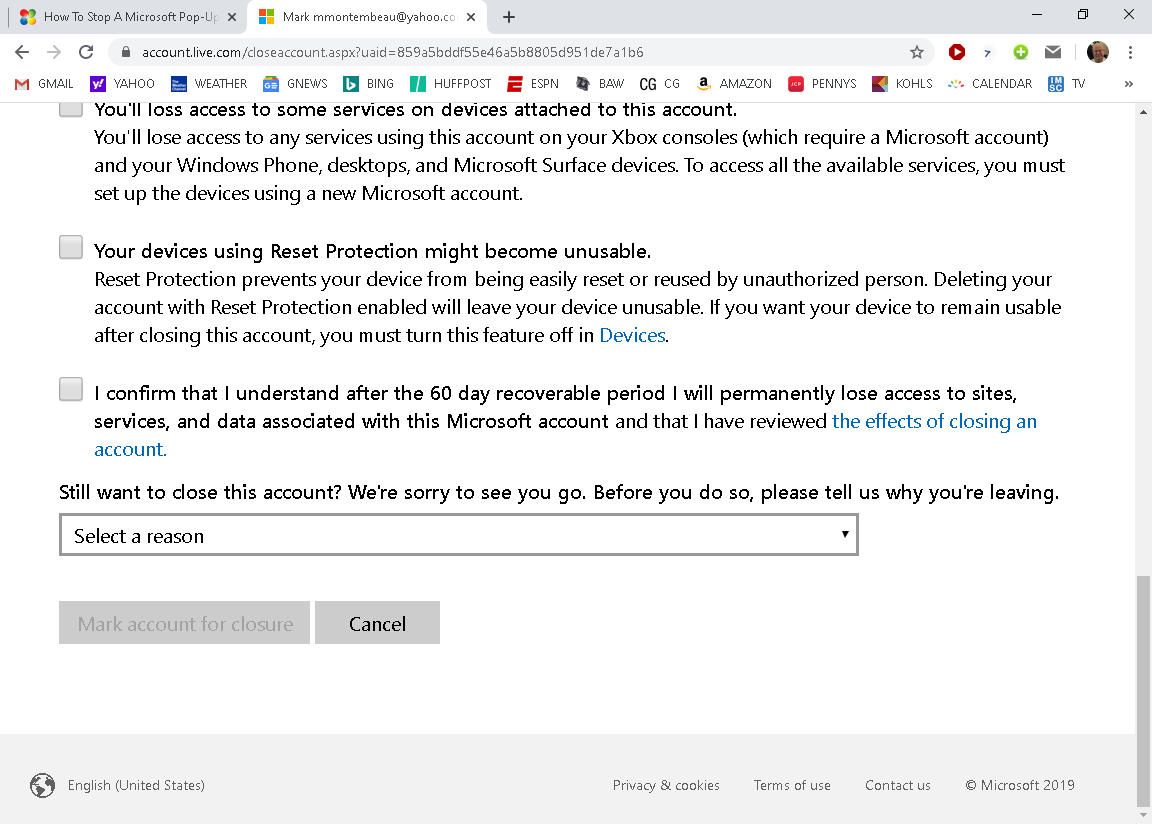The width and height of the screenshot is (1152, 824).
Task: Reload the current page
Action: (86, 52)
